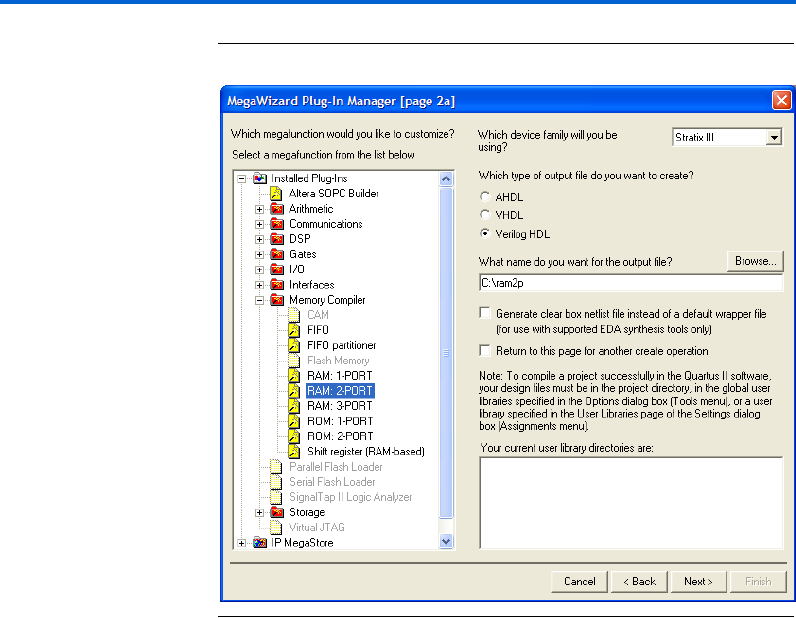The width and height of the screenshot is (796, 618).
Task: Expand the Interfaces category
Action: point(259,285)
